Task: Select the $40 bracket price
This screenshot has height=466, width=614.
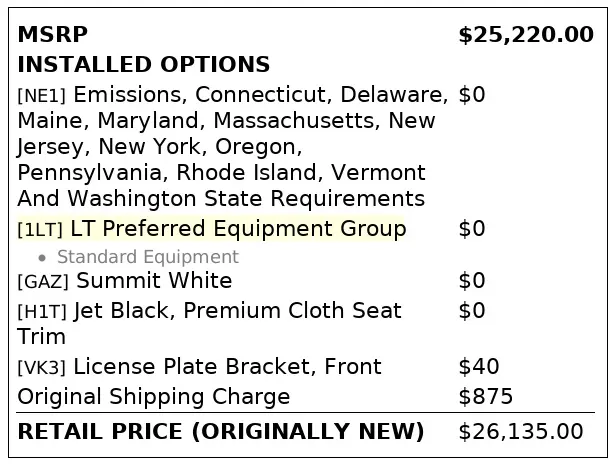Action: coord(479,367)
